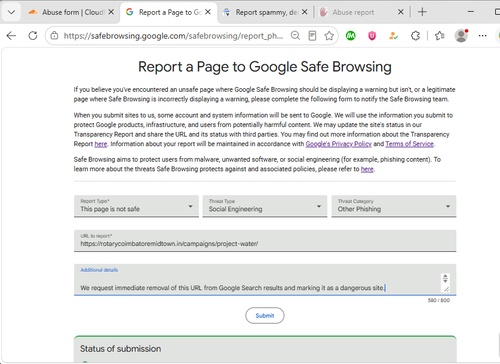
Task: Expand the Threat Category dropdown
Action: coord(394,206)
